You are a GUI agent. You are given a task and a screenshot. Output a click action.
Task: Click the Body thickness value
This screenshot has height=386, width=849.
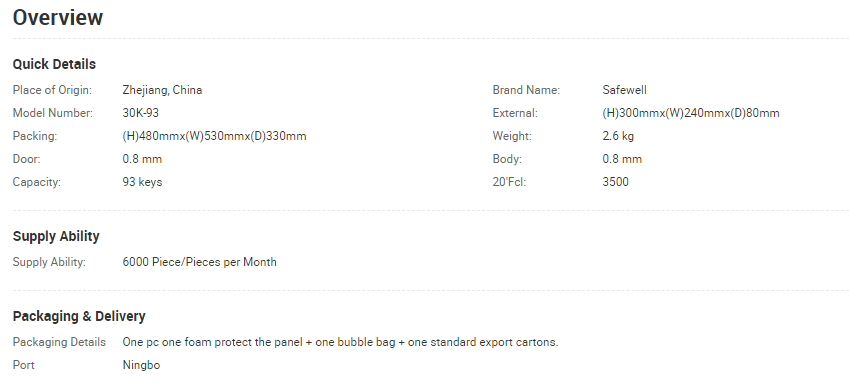622,159
